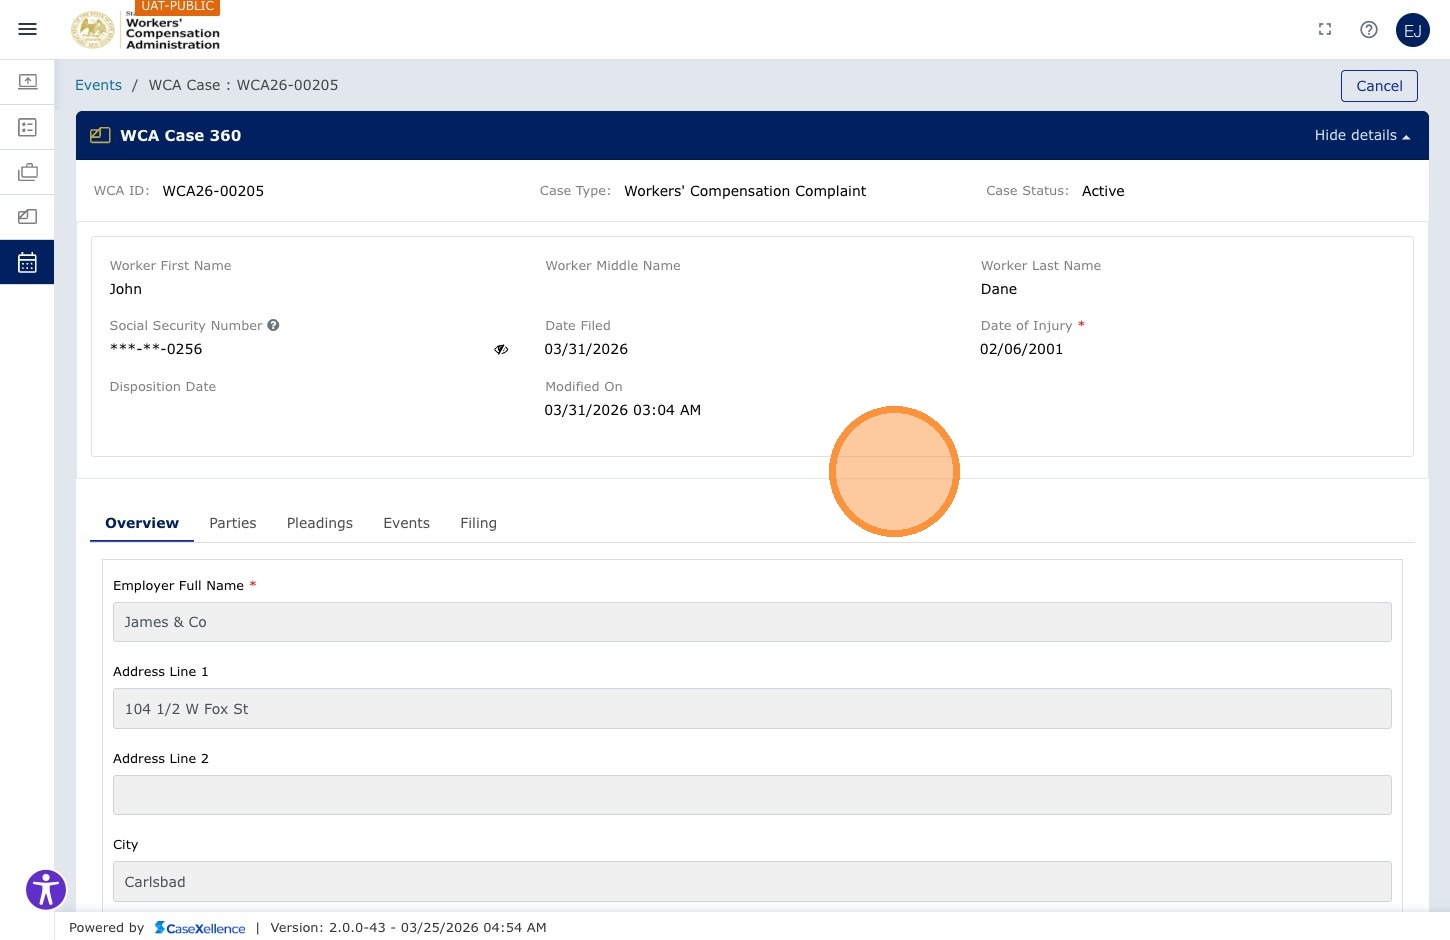Click the City field containing Carlsbad
Viewport: 1450px width, 940px height.
pos(752,882)
